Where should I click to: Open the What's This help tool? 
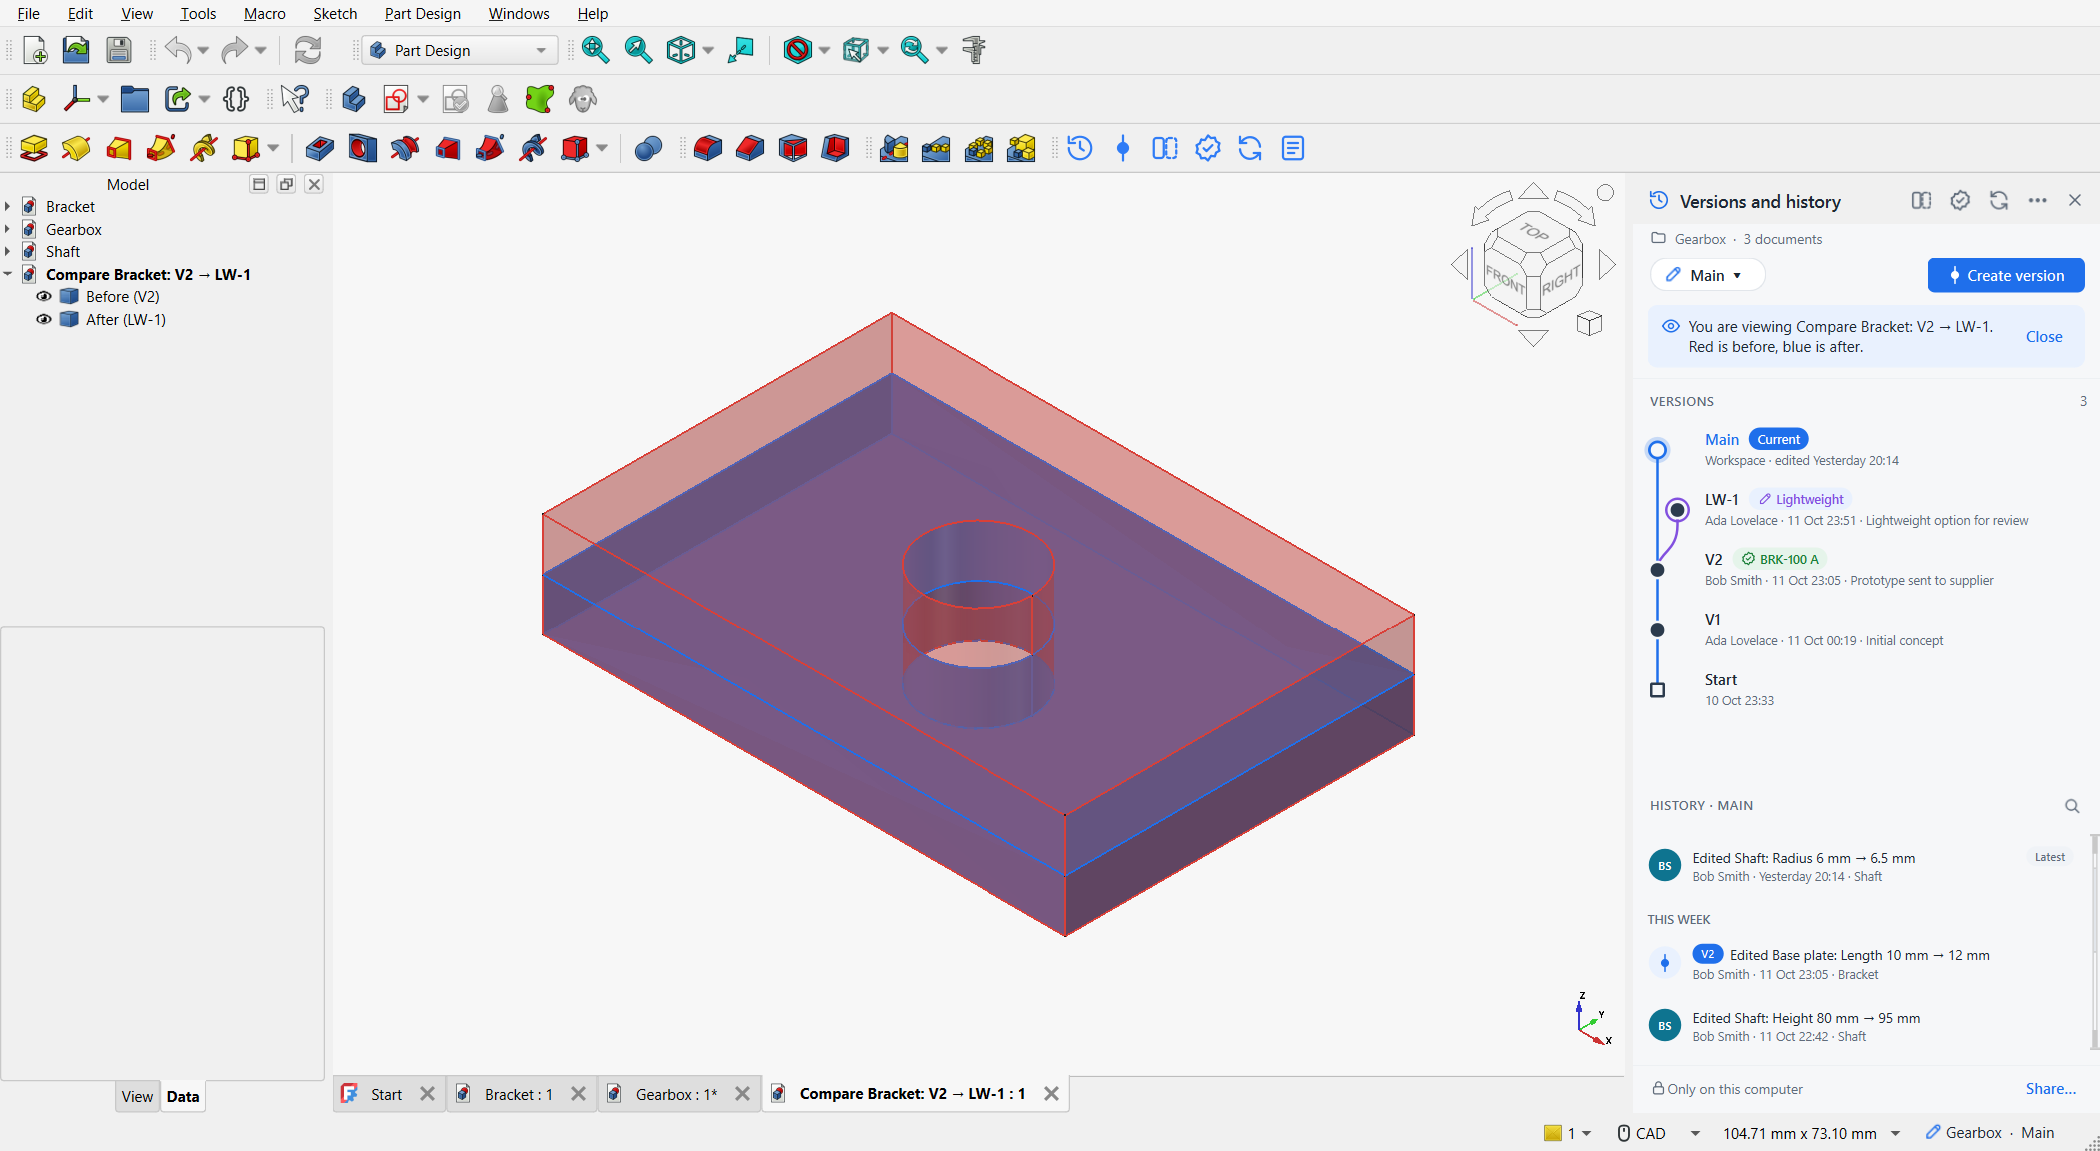click(294, 99)
